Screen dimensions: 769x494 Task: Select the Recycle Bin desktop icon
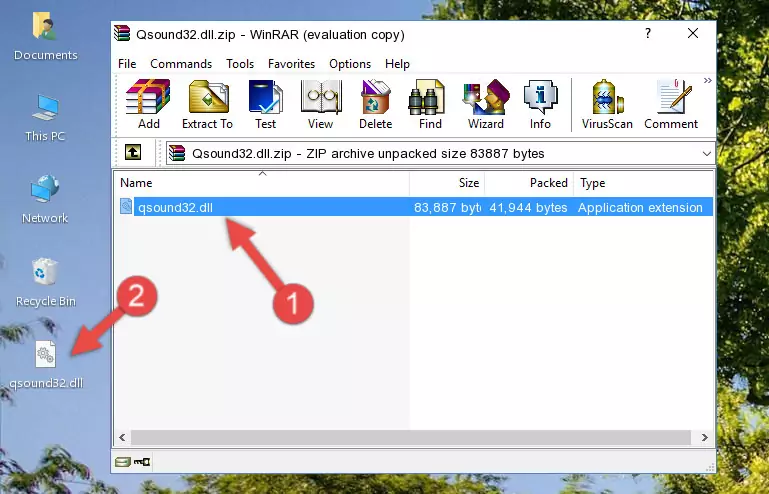[45, 283]
